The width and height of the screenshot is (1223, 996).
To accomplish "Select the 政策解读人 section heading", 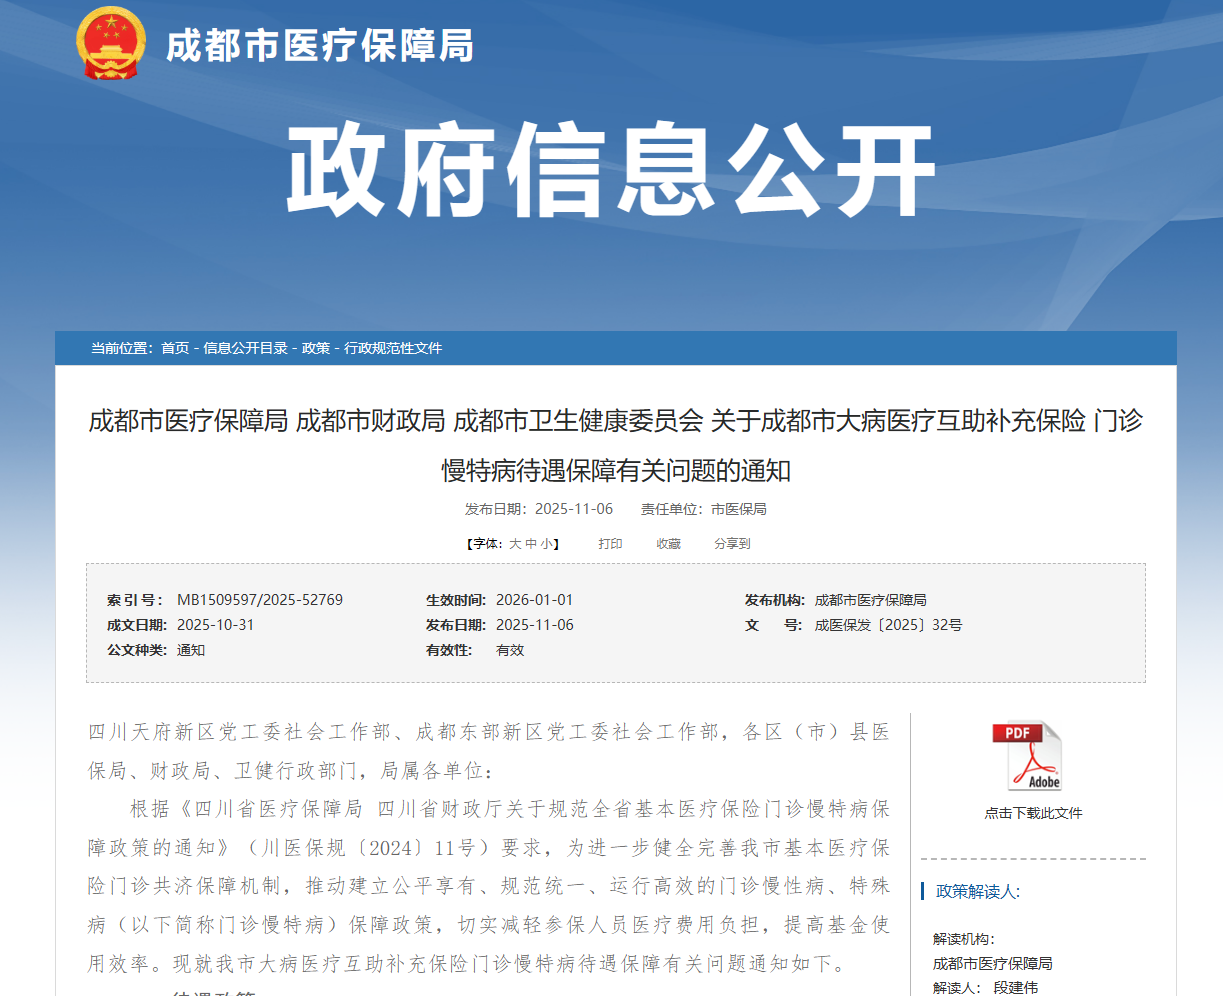I will point(977,891).
